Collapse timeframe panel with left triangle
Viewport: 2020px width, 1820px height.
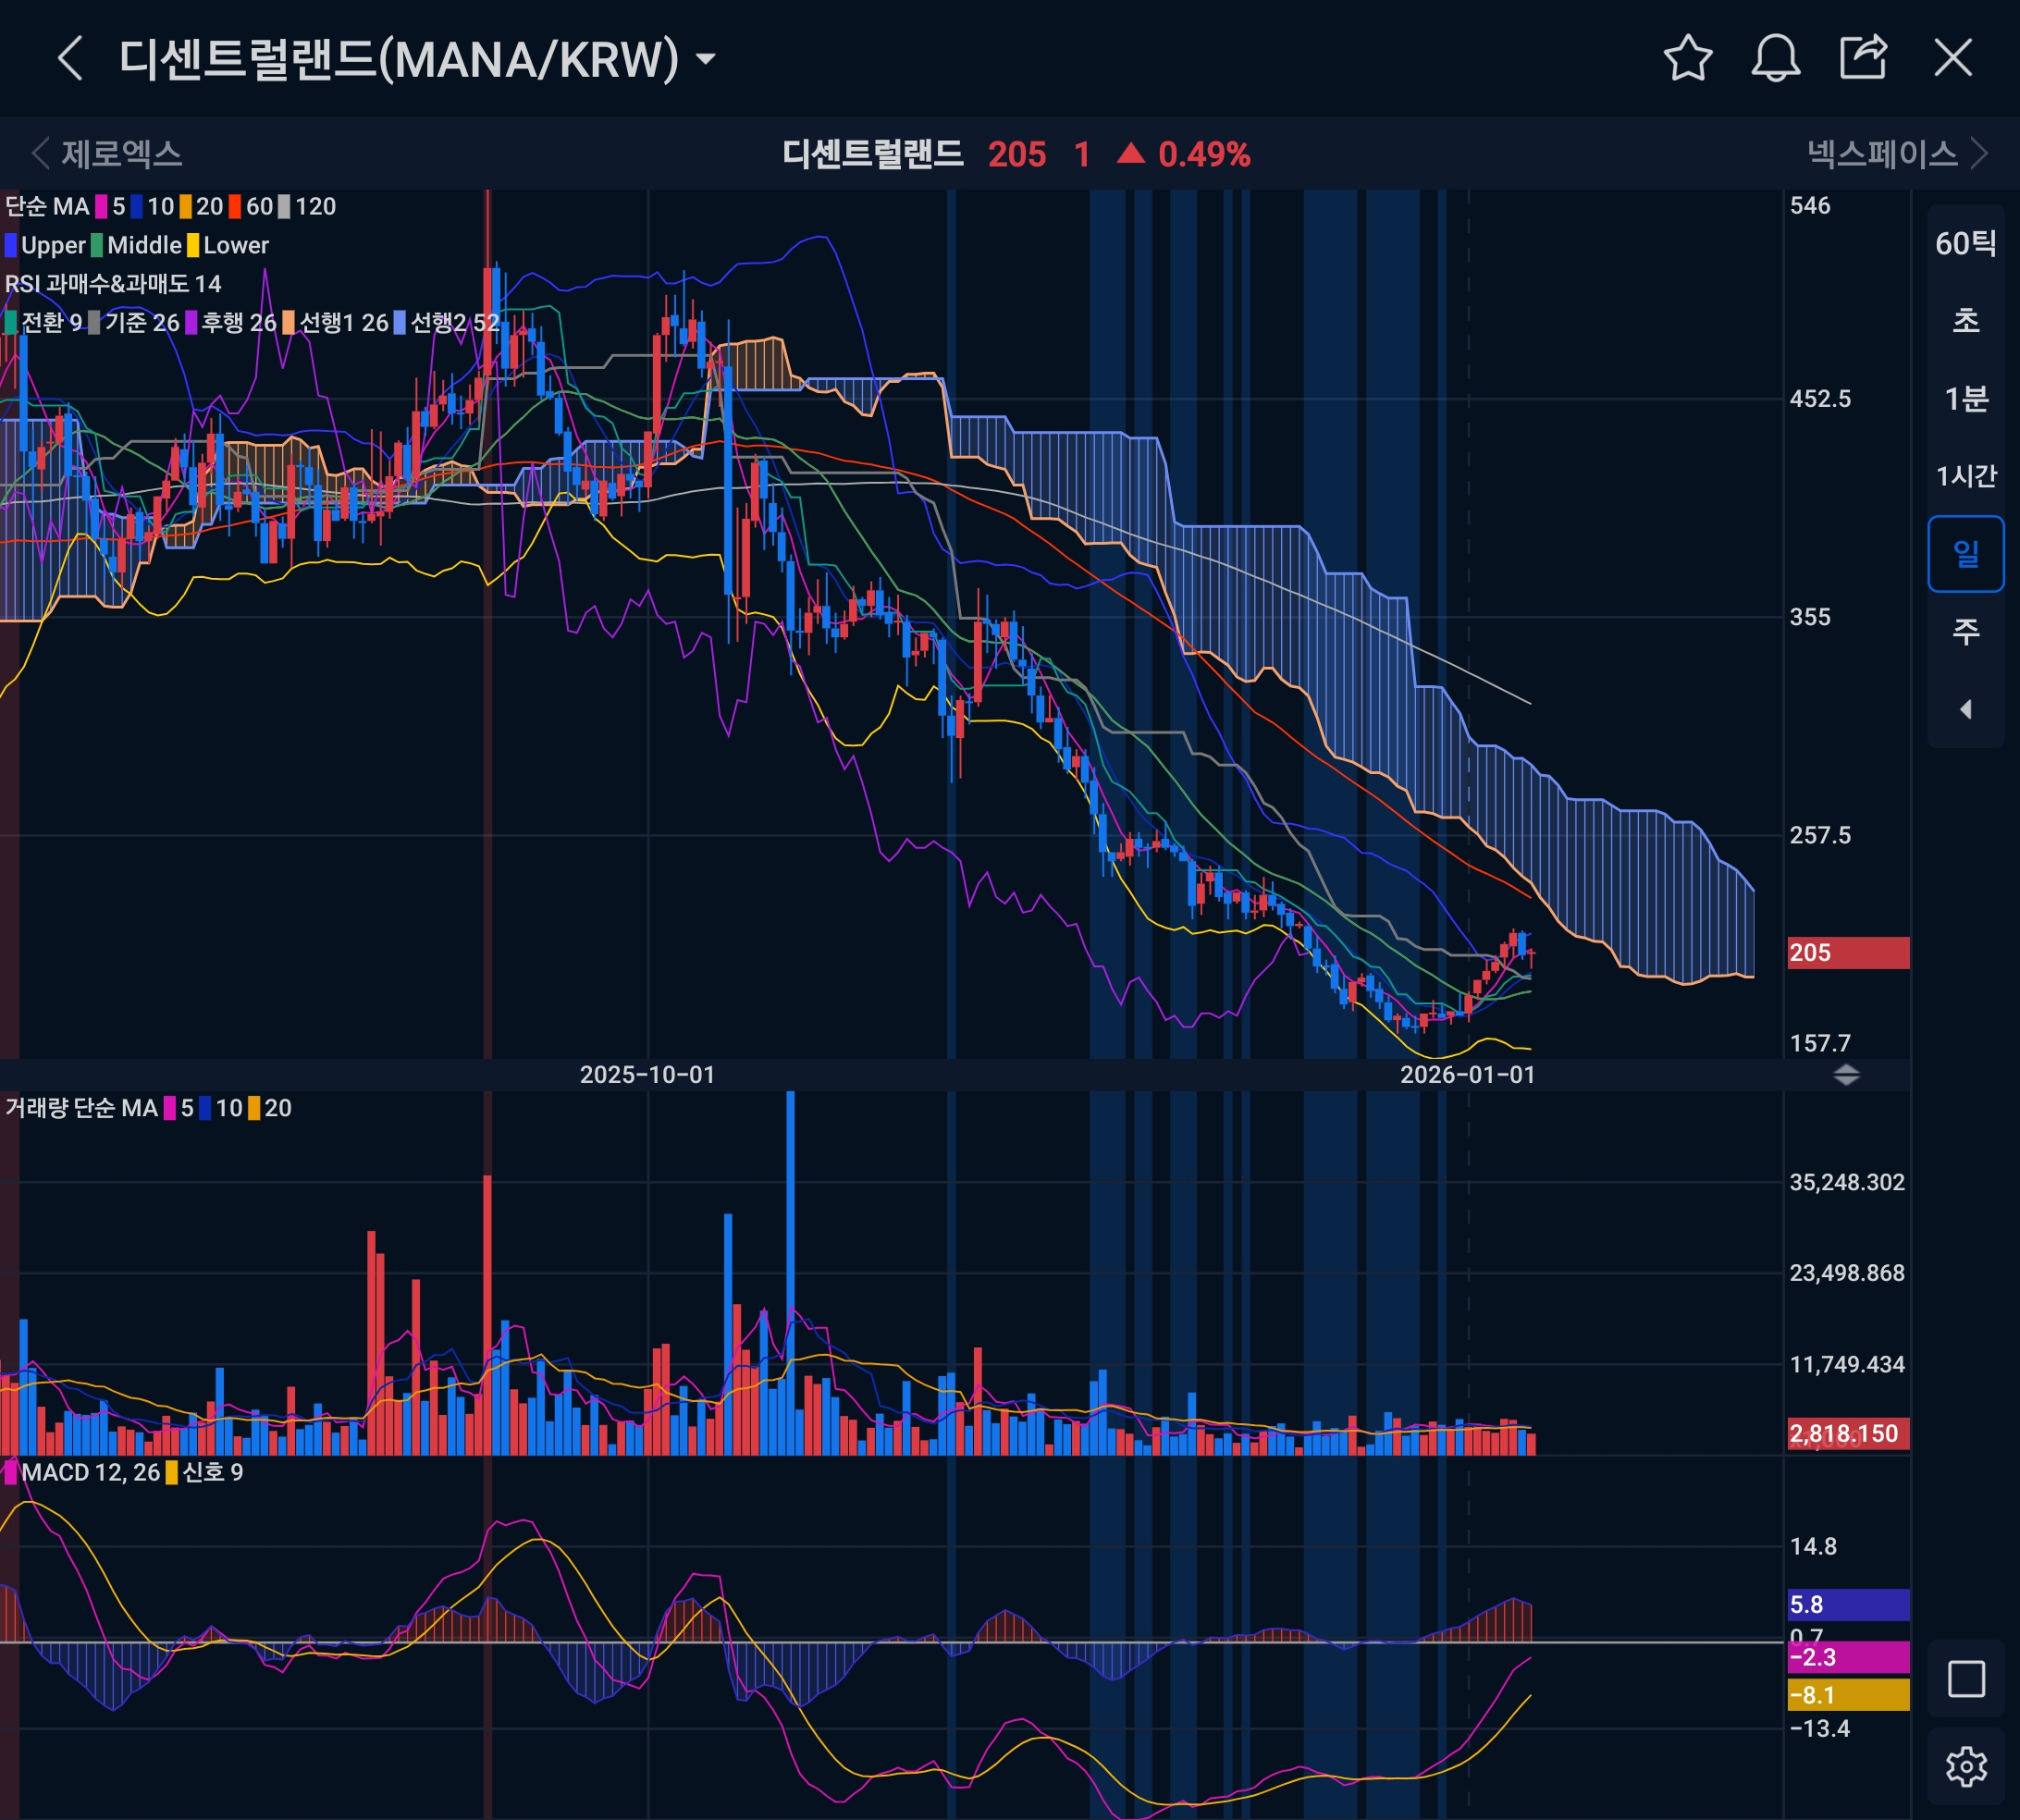coord(1965,709)
